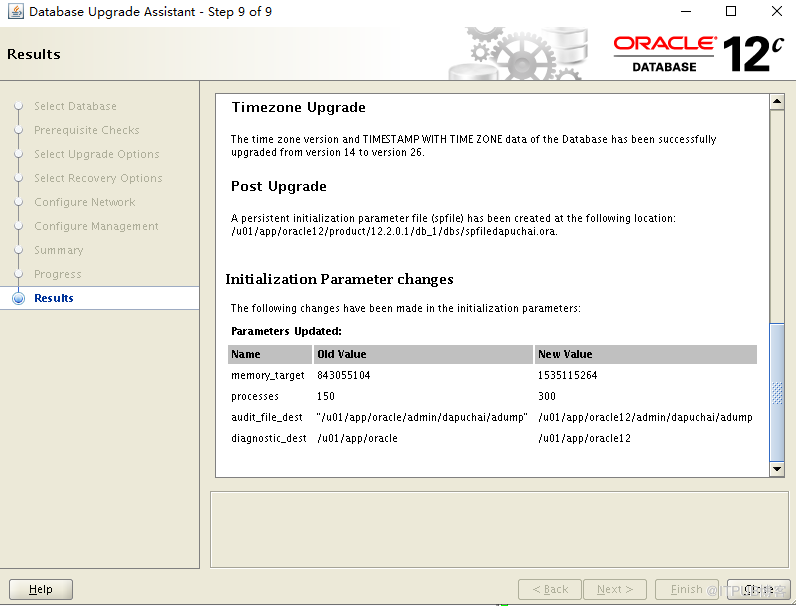Image resolution: width=796 pixels, height=606 pixels.
Task: Click the results vertical scrollbar thumb
Action: [777, 392]
